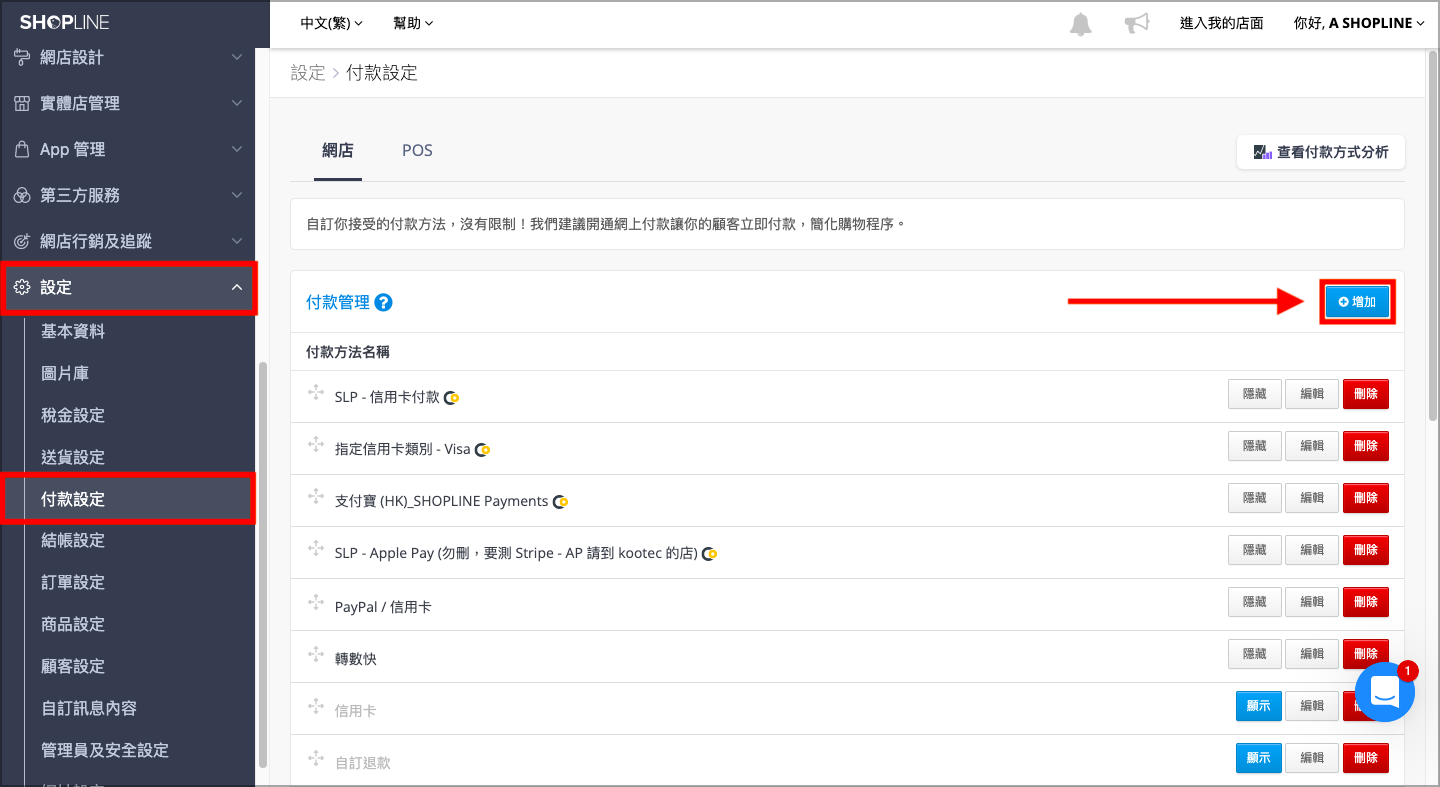The width and height of the screenshot is (1440, 787).
Task: Click the drag handle for 指定信用卡類別 - Visa
Action: (x=316, y=445)
